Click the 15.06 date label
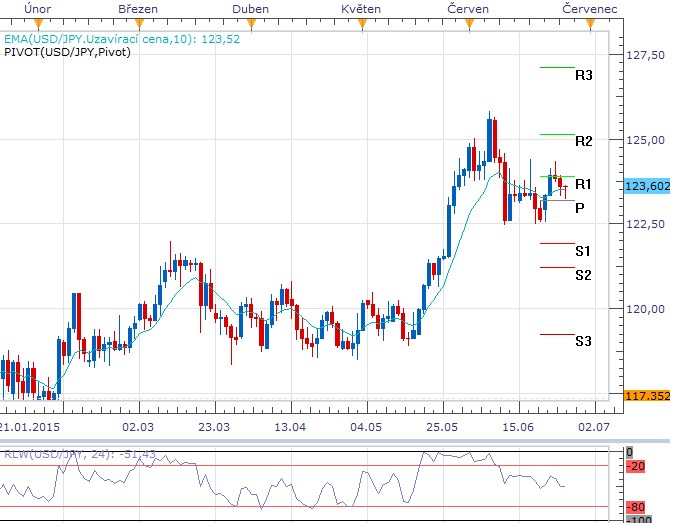The image size is (679, 526). [x=518, y=427]
